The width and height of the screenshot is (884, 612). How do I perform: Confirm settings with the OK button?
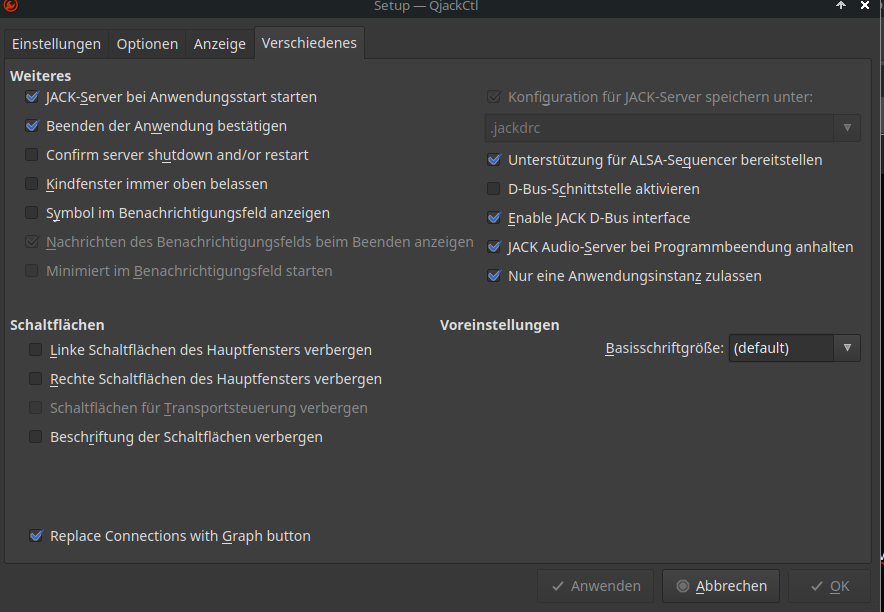(x=830, y=586)
